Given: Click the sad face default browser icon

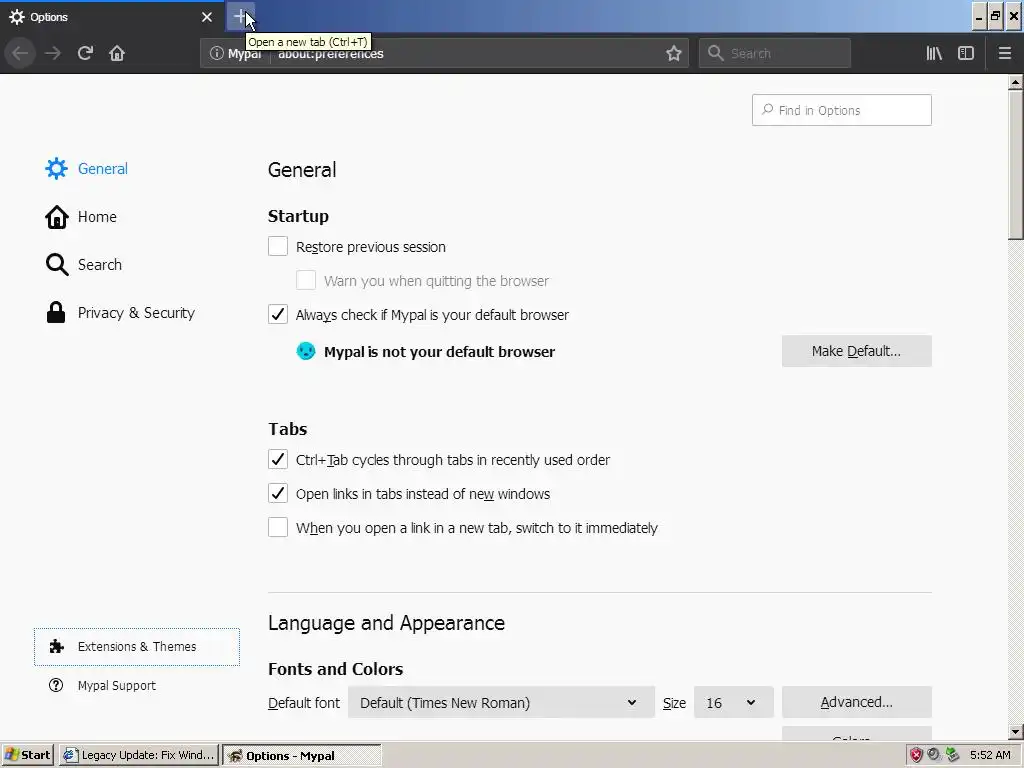Looking at the screenshot, I should (306, 351).
